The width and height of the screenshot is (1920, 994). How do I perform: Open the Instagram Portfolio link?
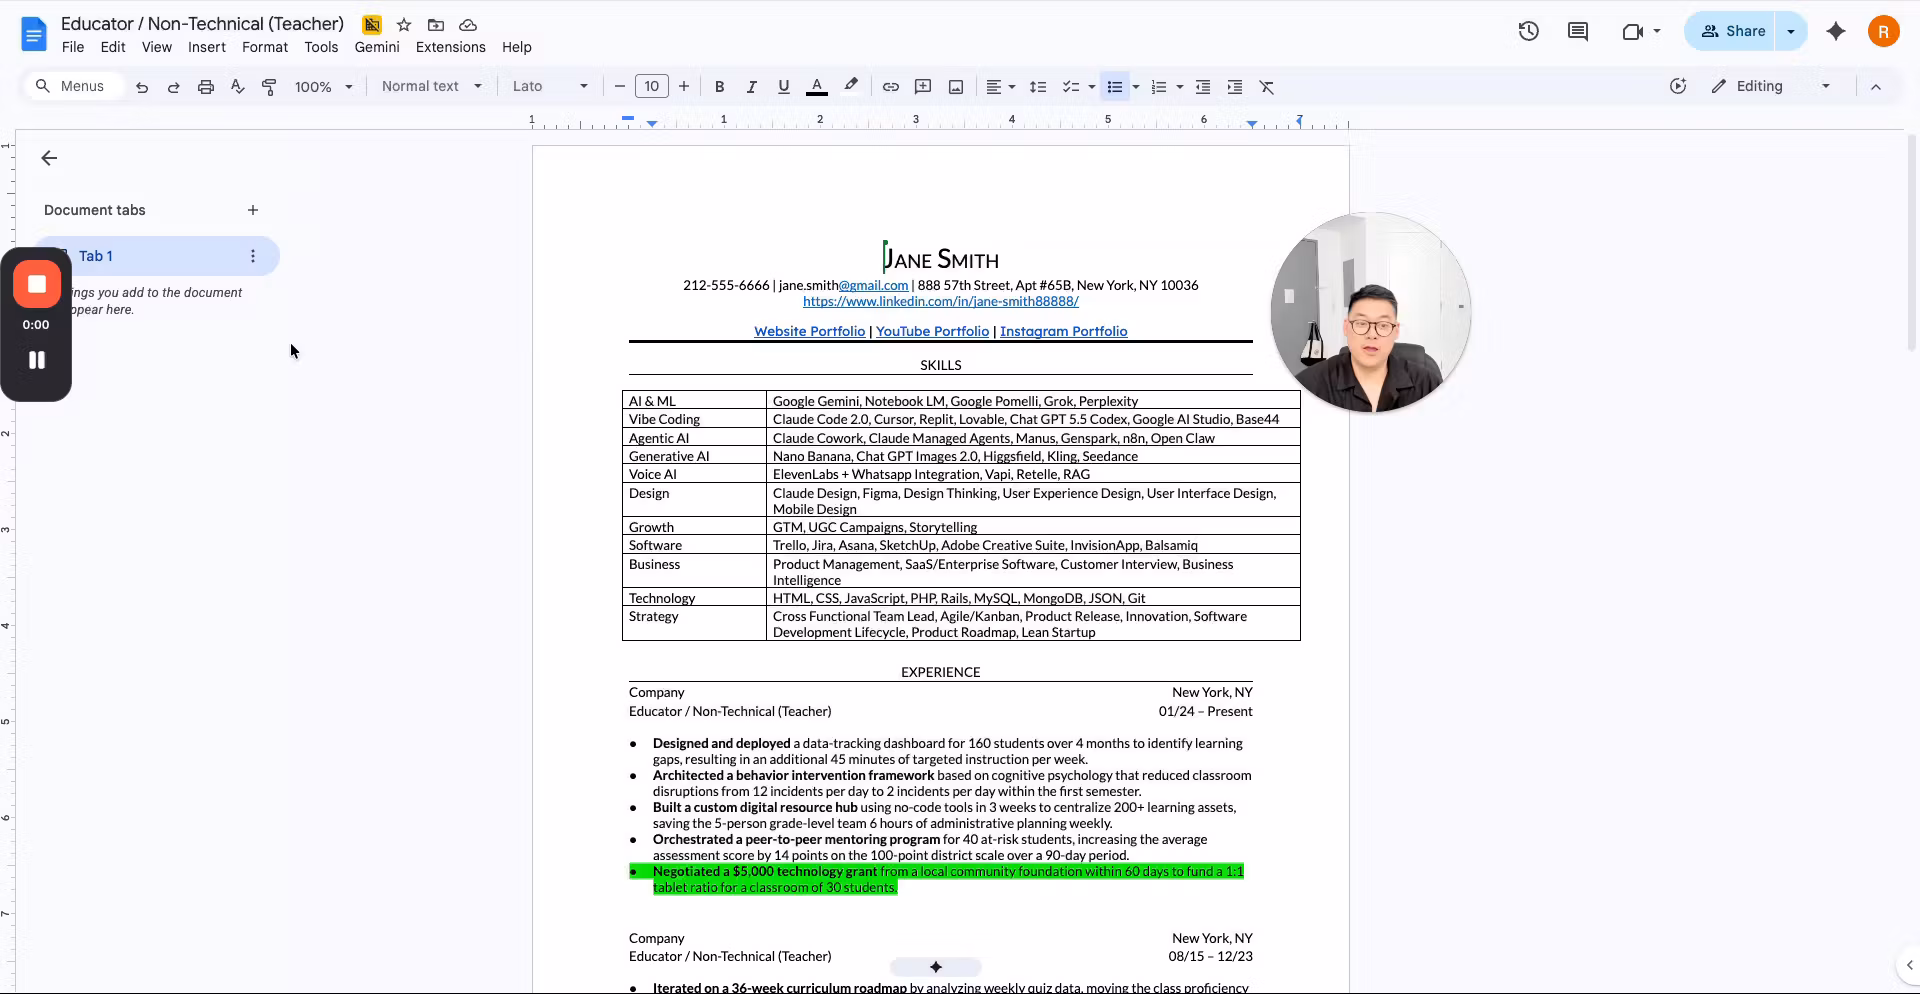coord(1063,332)
